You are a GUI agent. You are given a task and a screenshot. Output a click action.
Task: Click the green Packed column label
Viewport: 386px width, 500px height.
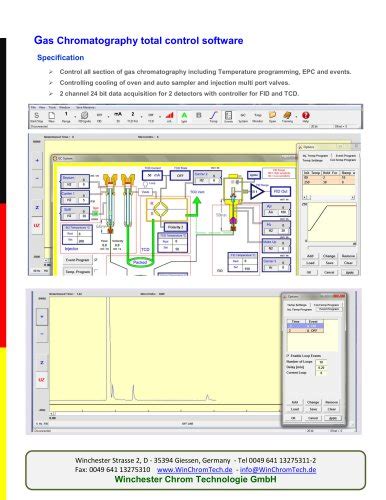click(140, 262)
